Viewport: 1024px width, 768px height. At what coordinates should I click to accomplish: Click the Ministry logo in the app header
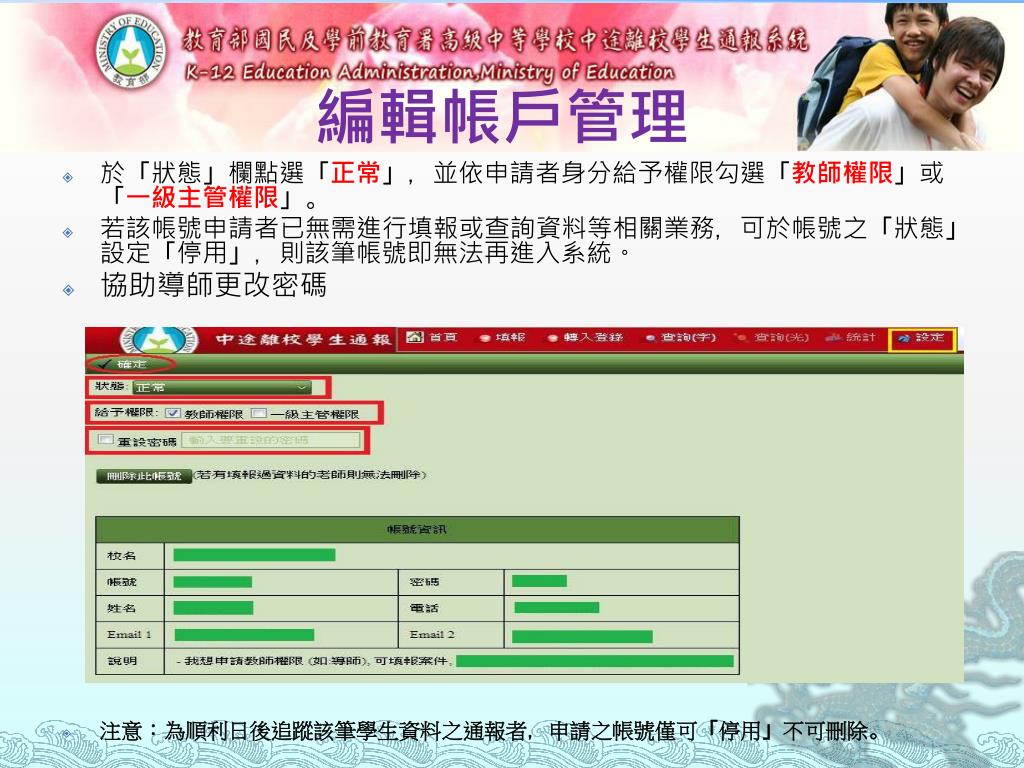[160, 340]
